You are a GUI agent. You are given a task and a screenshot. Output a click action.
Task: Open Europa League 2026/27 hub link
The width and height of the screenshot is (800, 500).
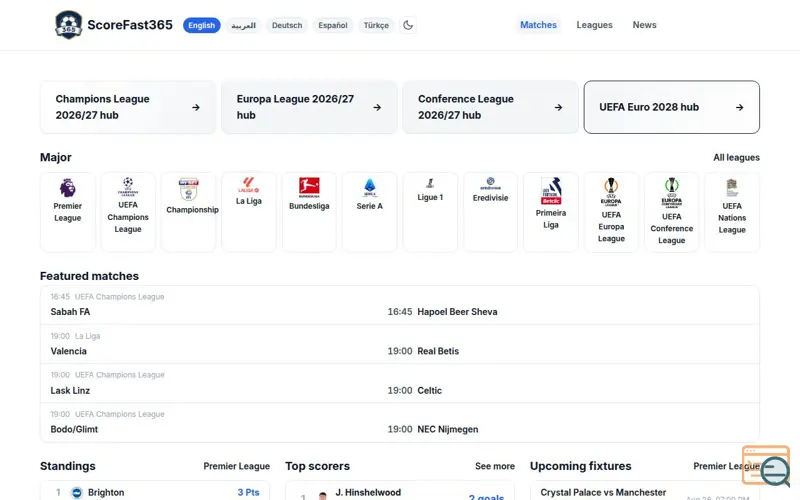coord(309,107)
